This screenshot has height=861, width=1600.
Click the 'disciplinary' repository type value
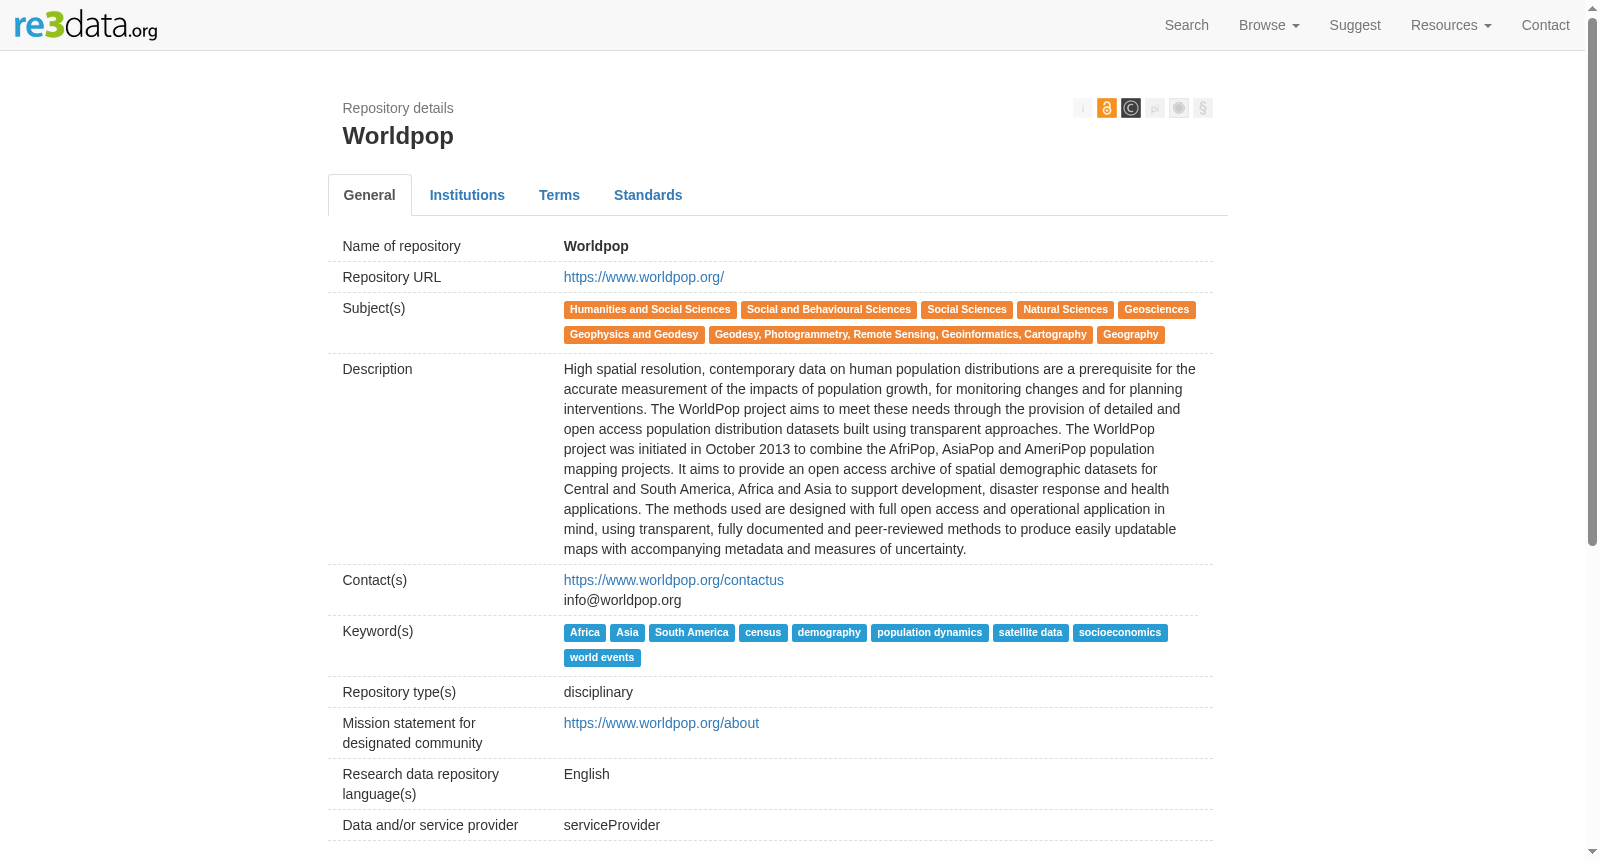(598, 692)
